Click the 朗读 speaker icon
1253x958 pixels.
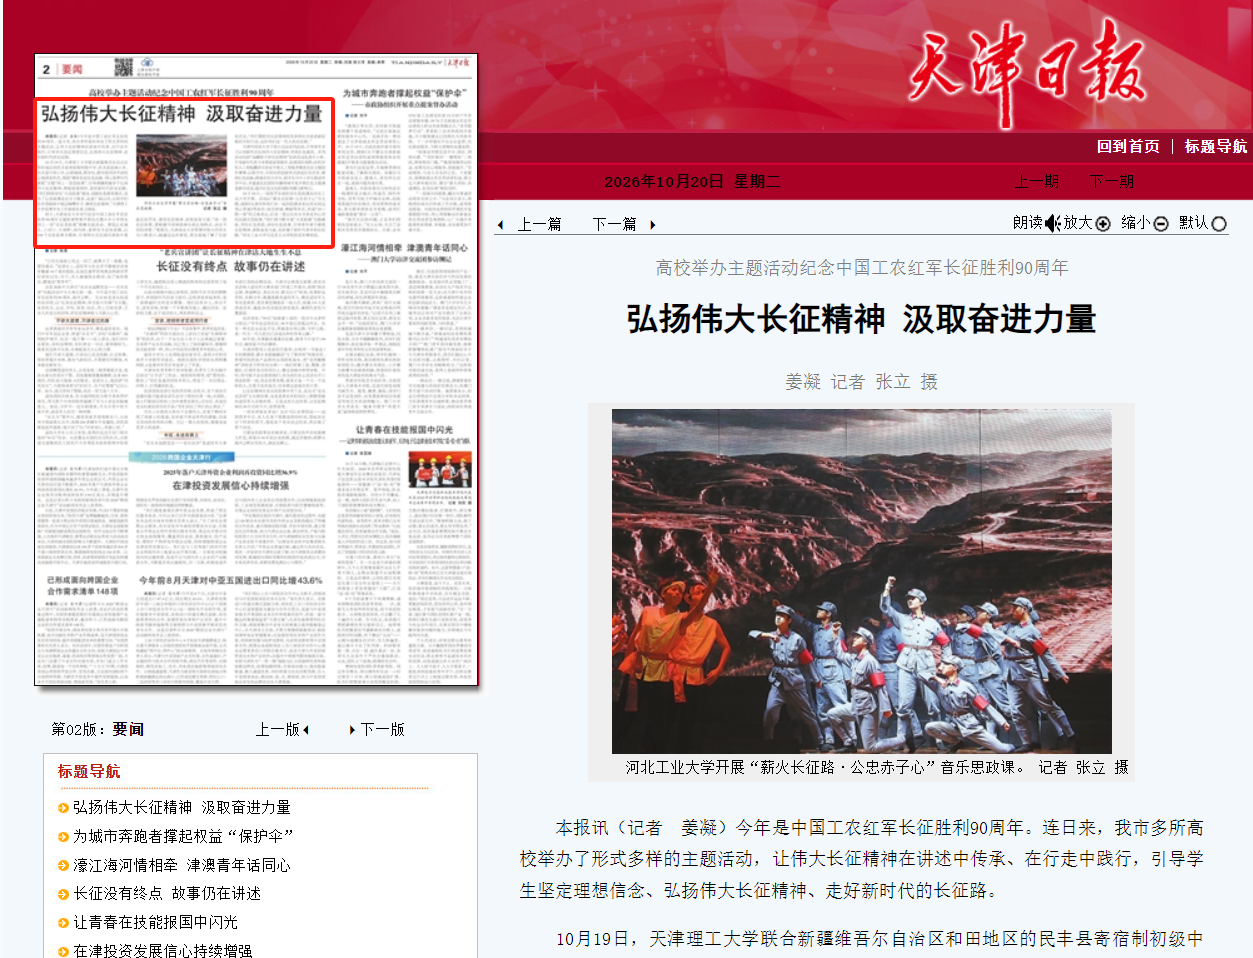[x=1053, y=223]
